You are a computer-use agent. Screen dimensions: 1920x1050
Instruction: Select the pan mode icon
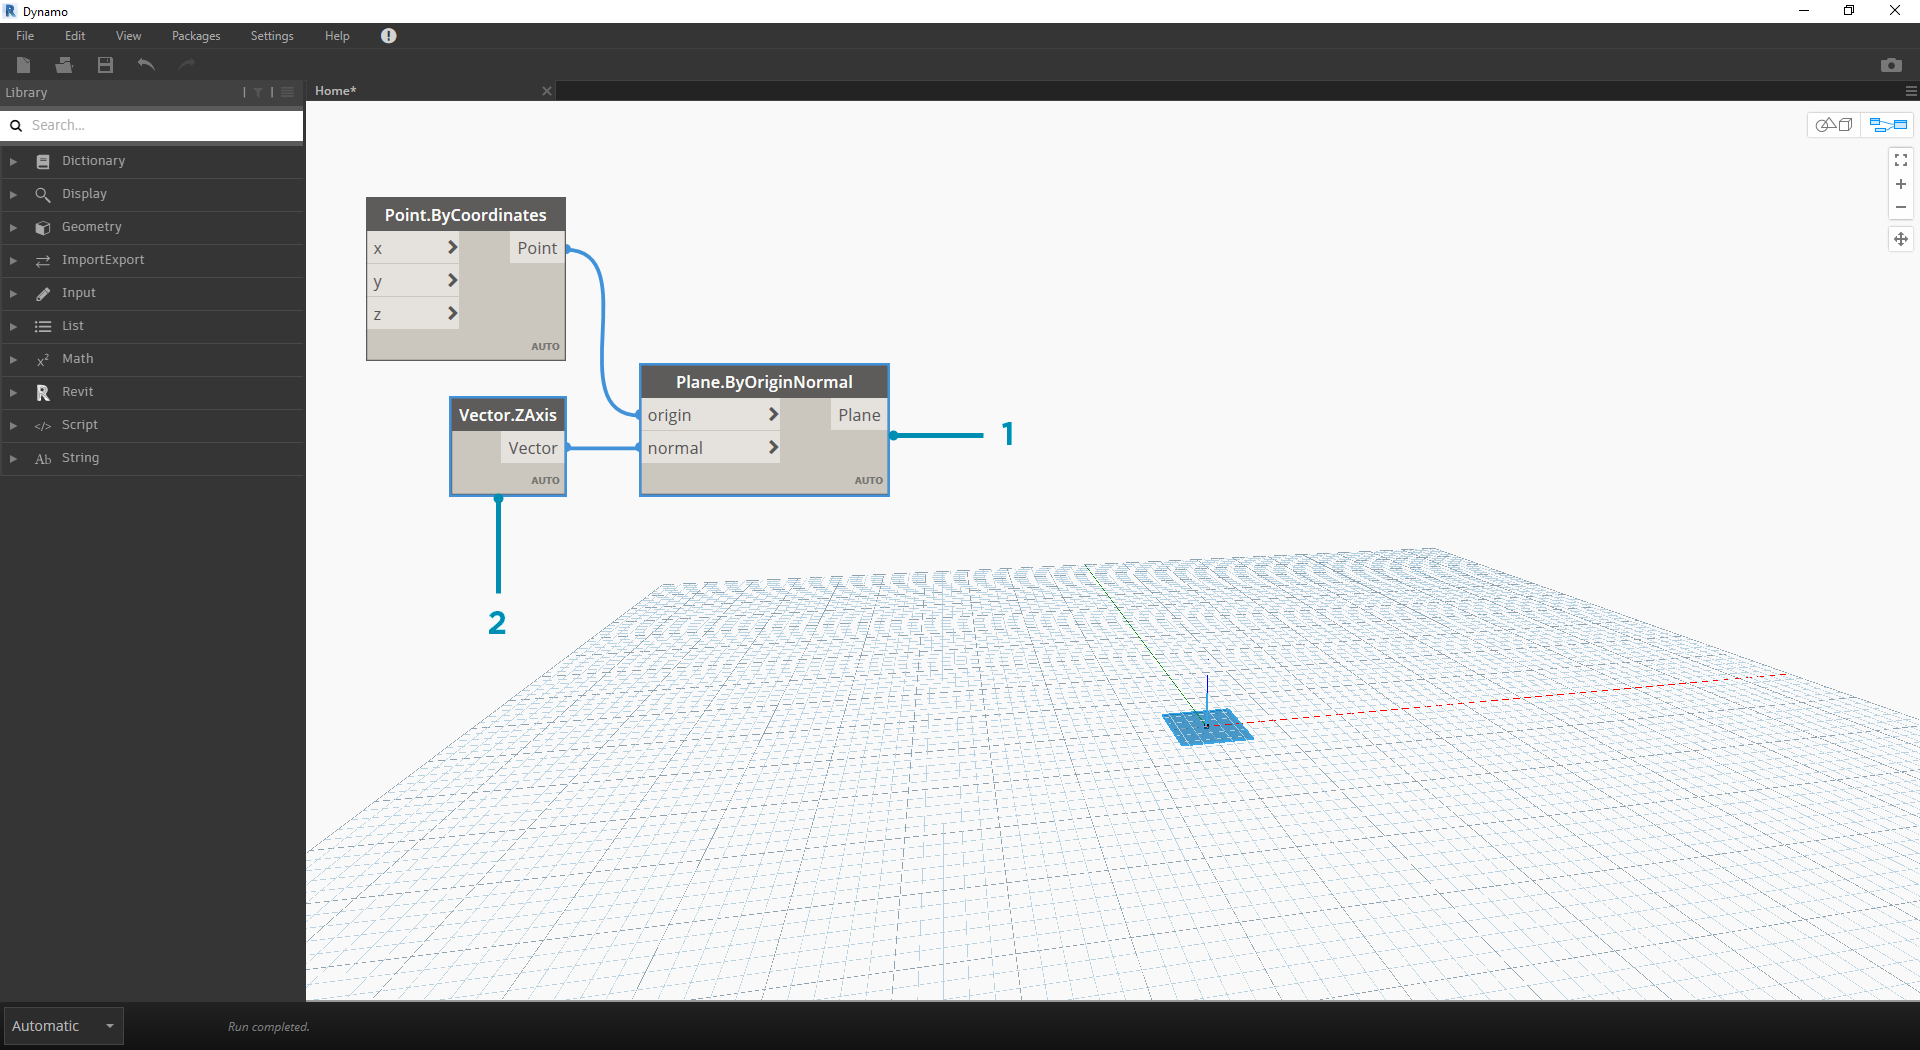tap(1901, 239)
